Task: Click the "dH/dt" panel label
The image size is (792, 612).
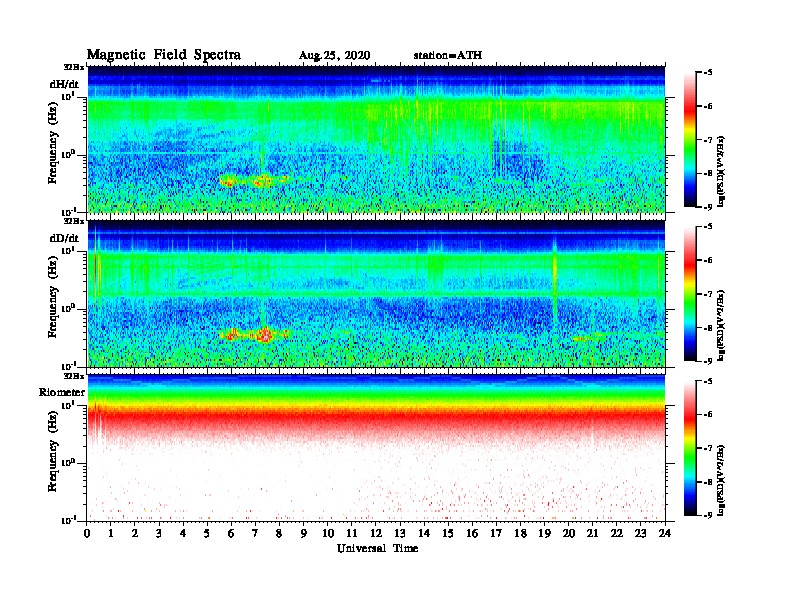Action: pos(64,84)
